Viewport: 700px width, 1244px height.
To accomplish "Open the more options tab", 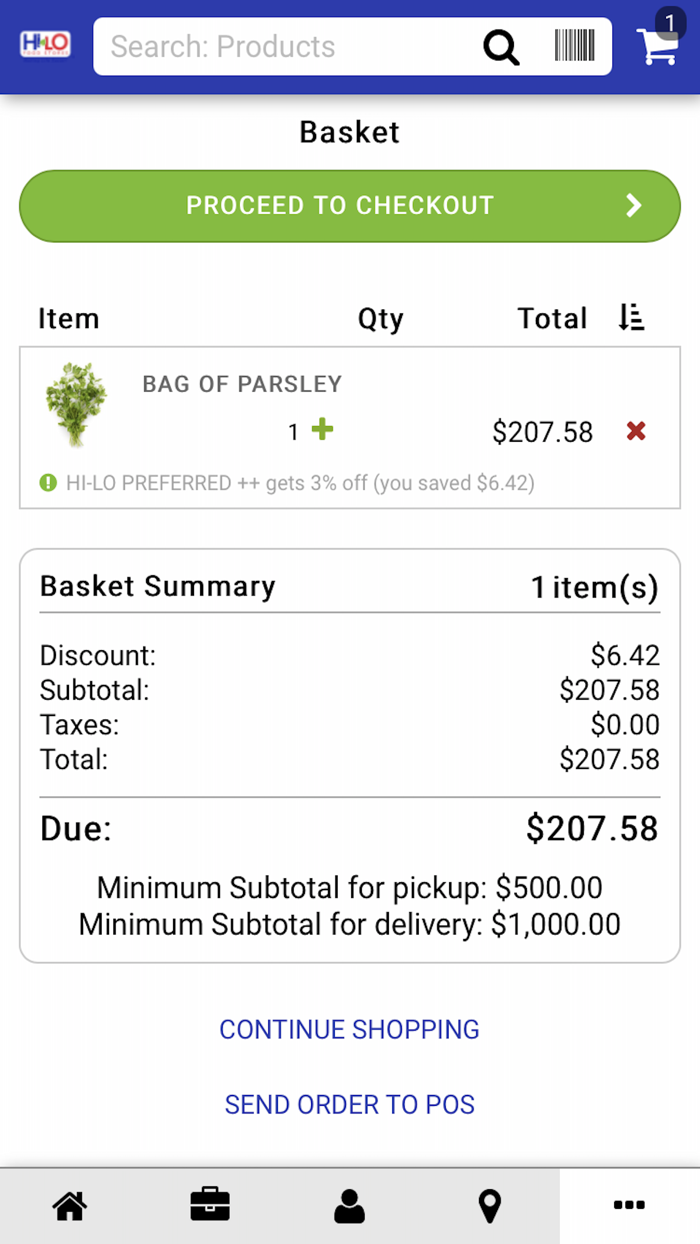I will [629, 1206].
